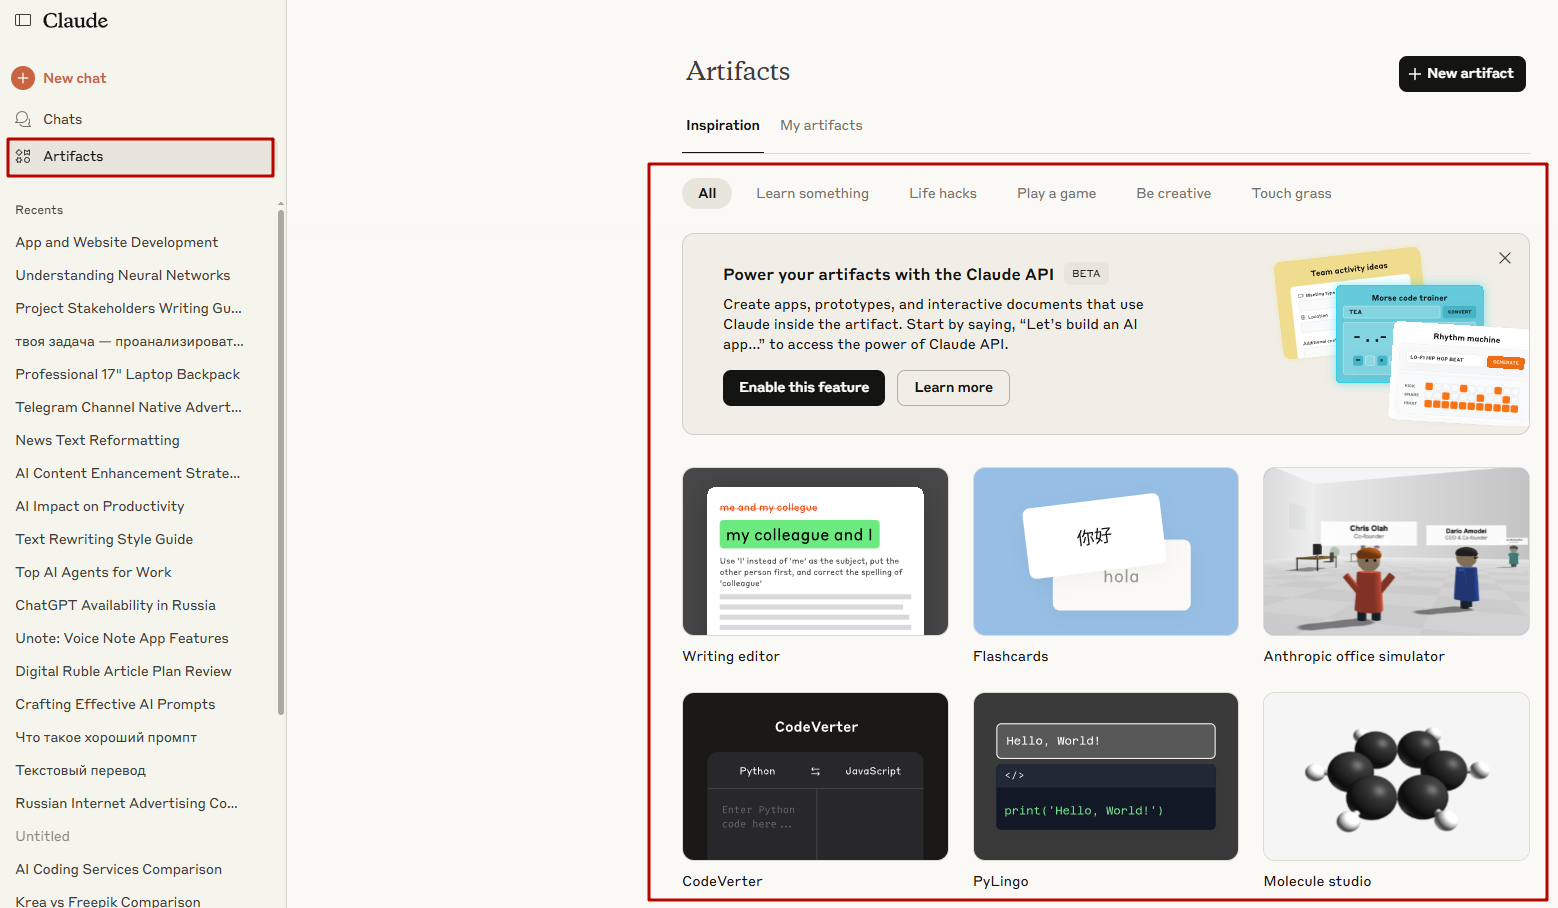Open 'App and Website Development' chat
This screenshot has height=908, width=1558.
116,242
